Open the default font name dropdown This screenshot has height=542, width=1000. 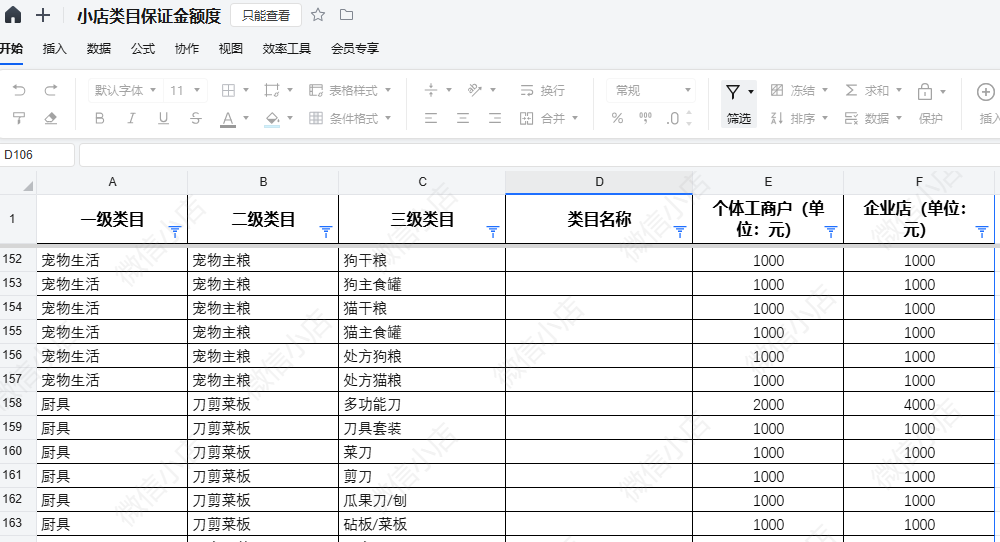tap(126, 90)
